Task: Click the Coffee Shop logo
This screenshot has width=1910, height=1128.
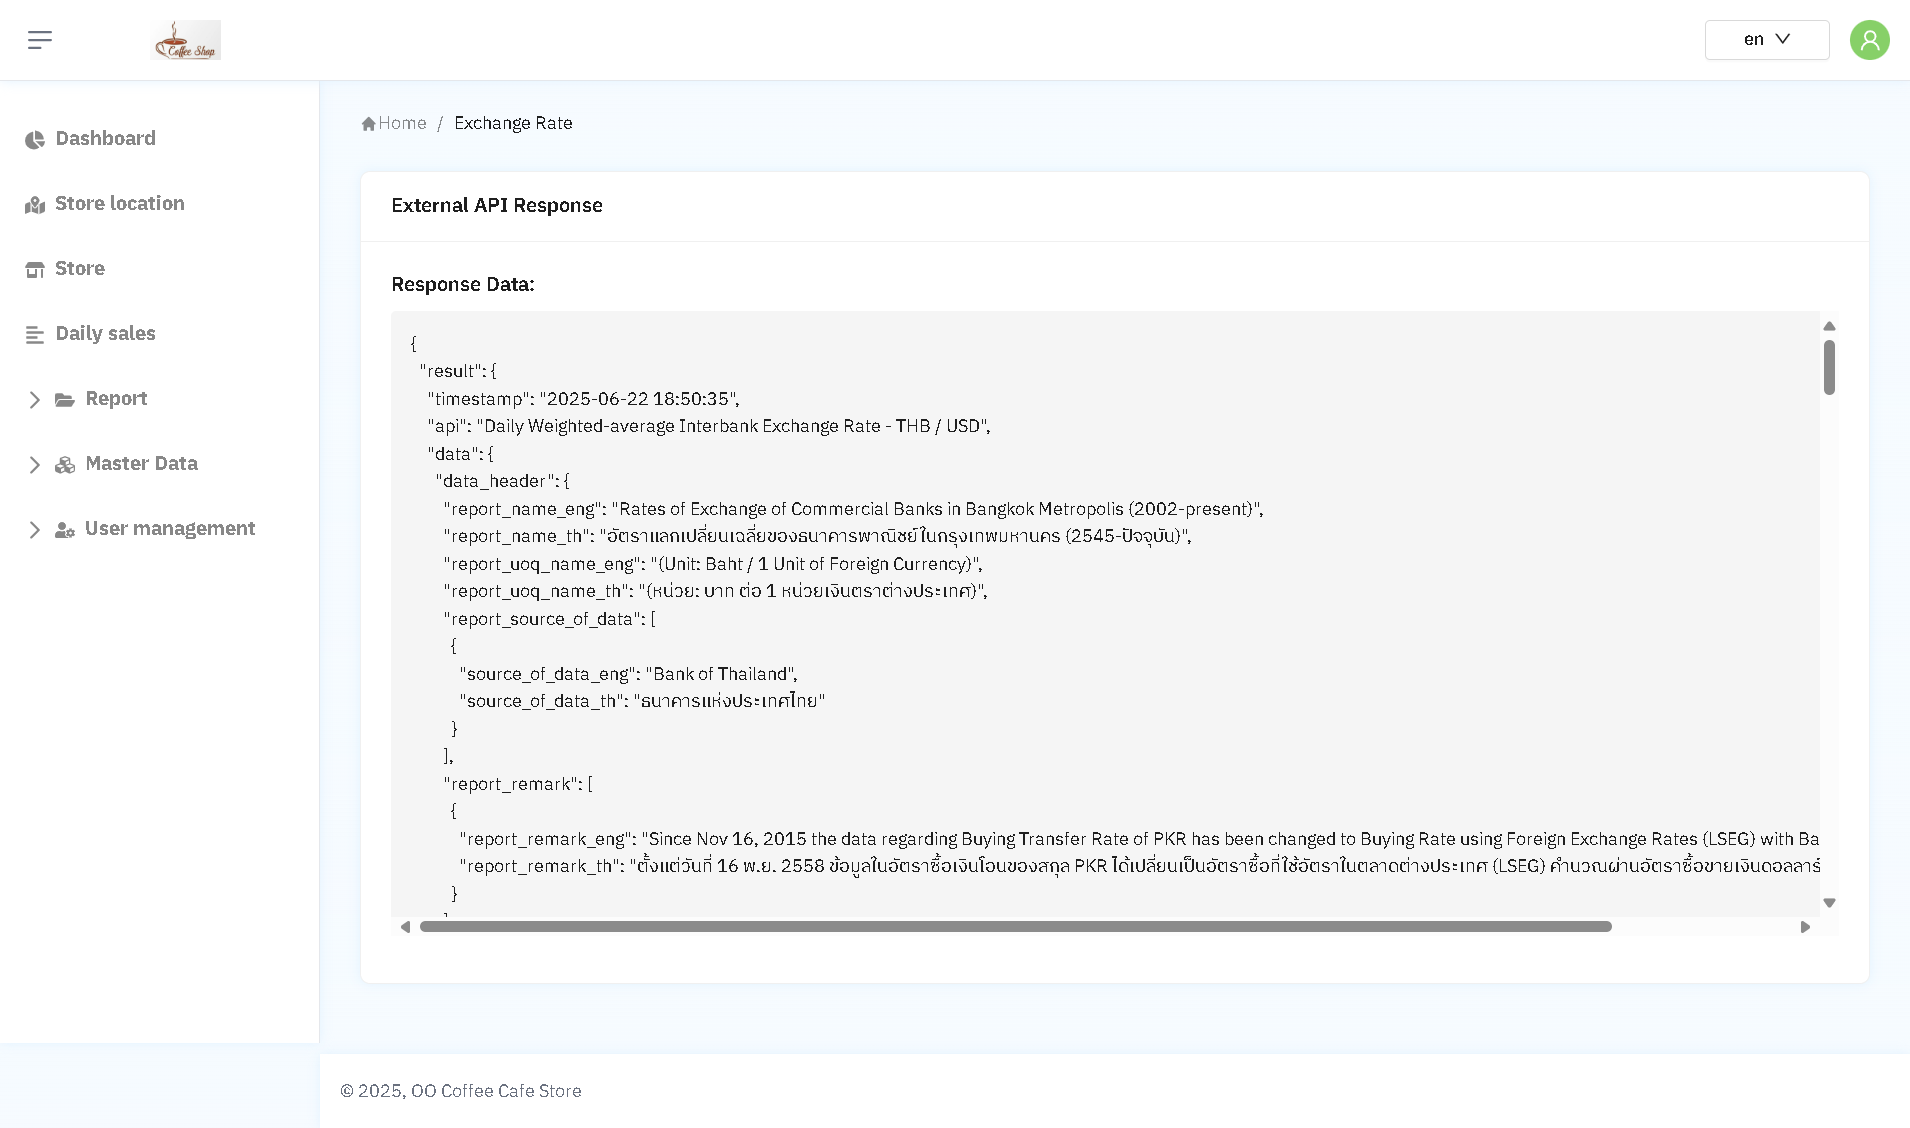Action: [x=186, y=40]
